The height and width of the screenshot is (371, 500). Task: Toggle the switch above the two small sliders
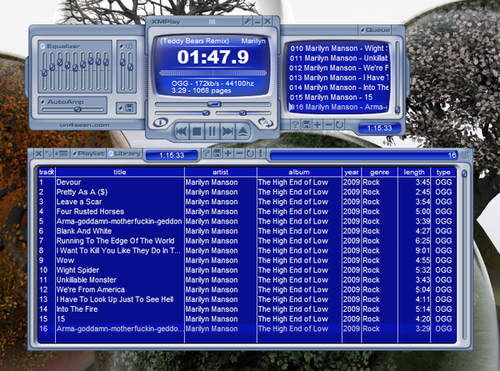tap(122, 46)
